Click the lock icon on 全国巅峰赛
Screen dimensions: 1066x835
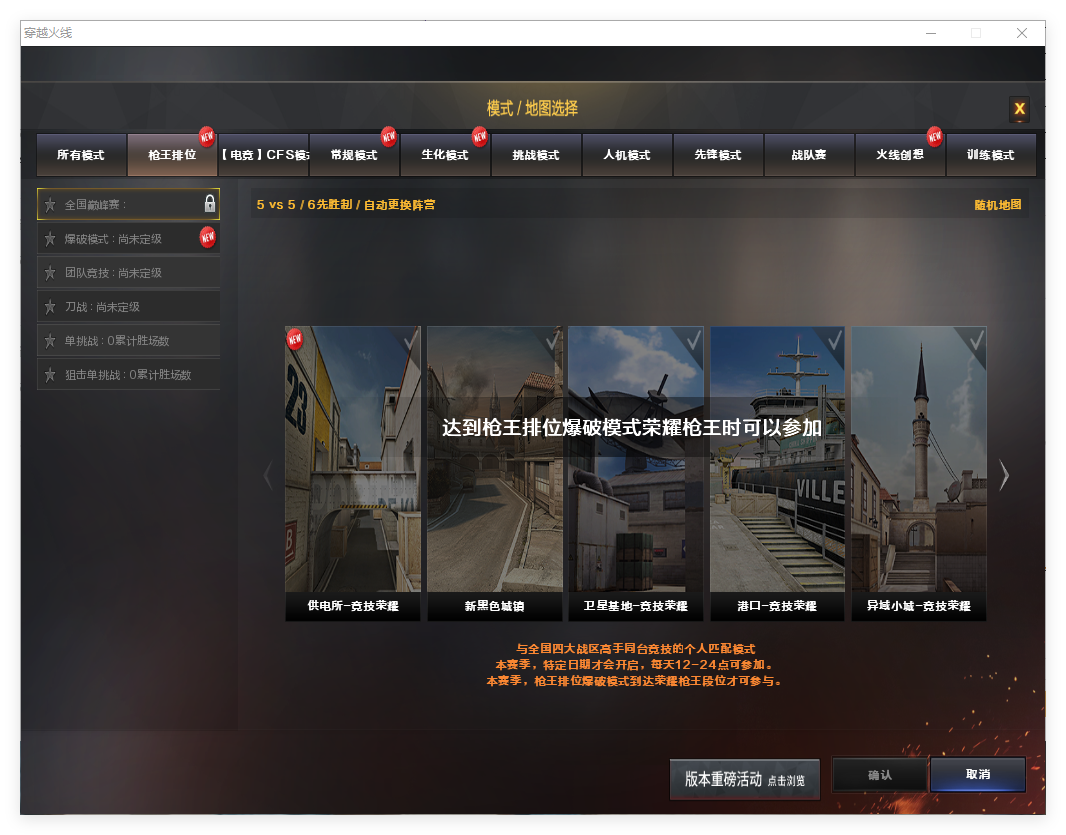coord(209,203)
